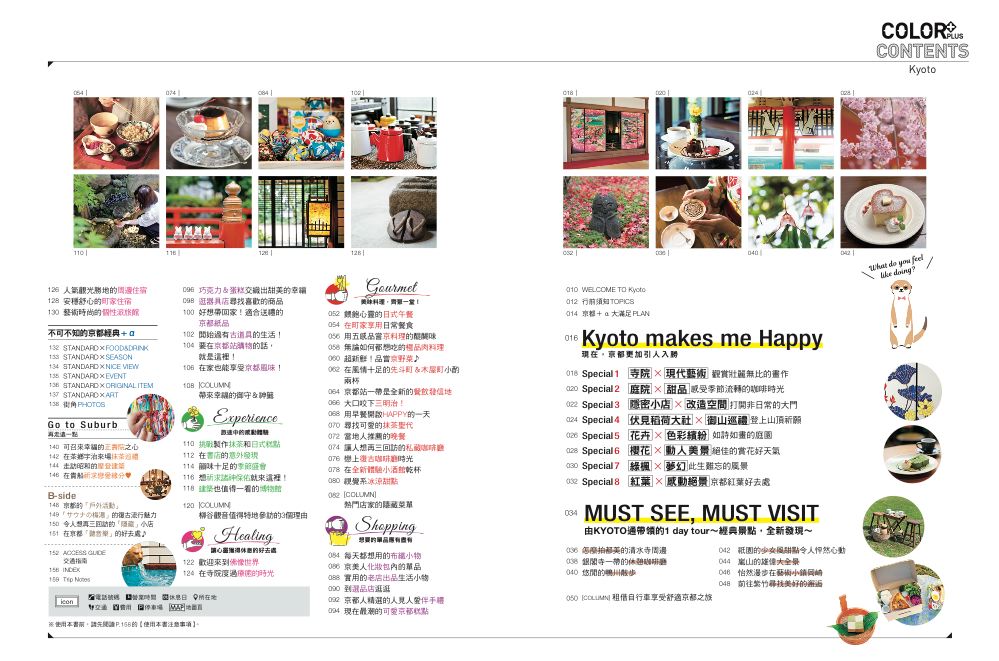Image resolution: width=999 pixels, height=661 pixels.
Task: Click the MAP 地圖頁 legend icon
Action: [x=176, y=607]
